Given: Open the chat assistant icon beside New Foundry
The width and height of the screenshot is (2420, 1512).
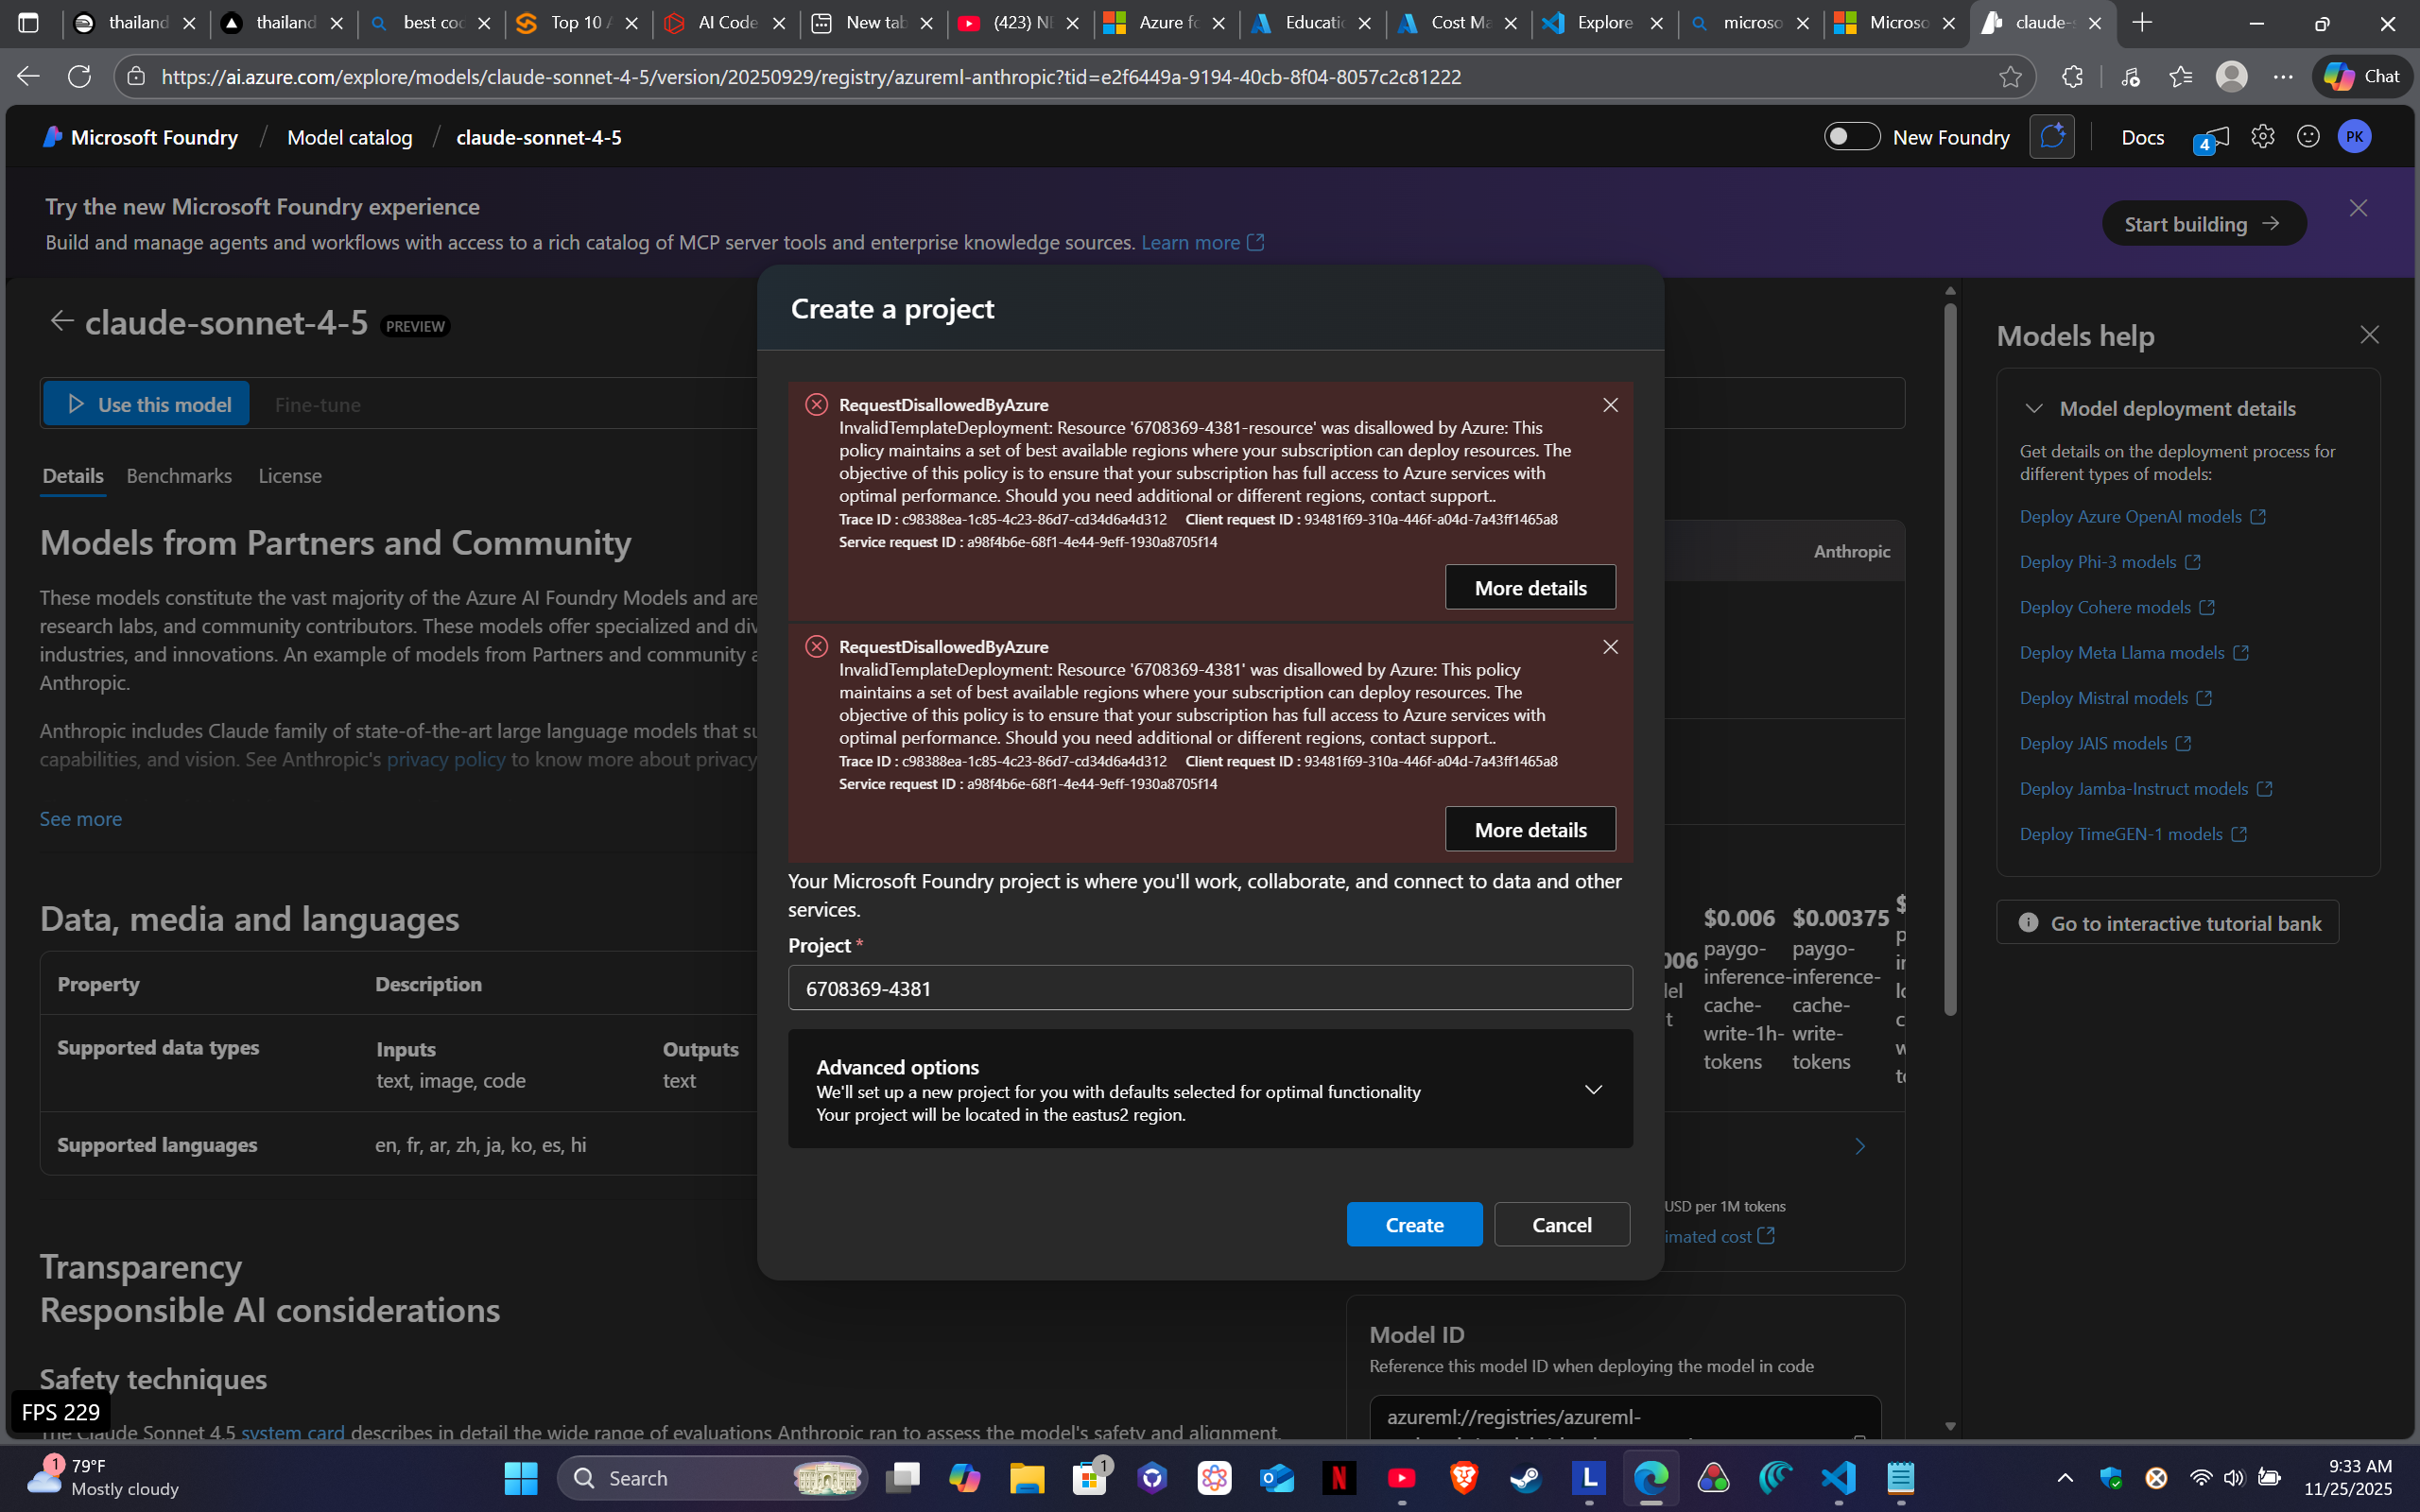Looking at the screenshot, I should 2052,136.
